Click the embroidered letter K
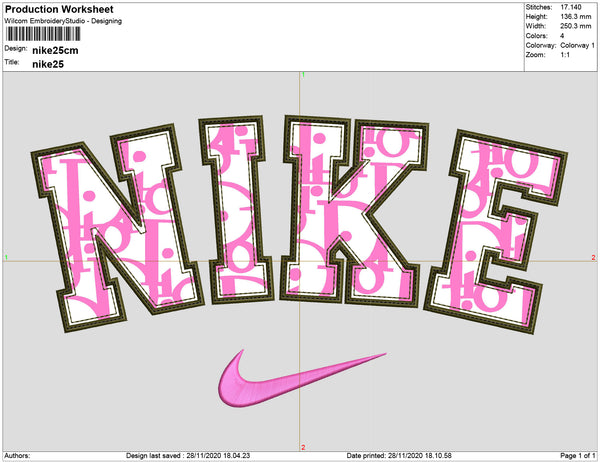This screenshot has height=462, width=600. (354, 212)
